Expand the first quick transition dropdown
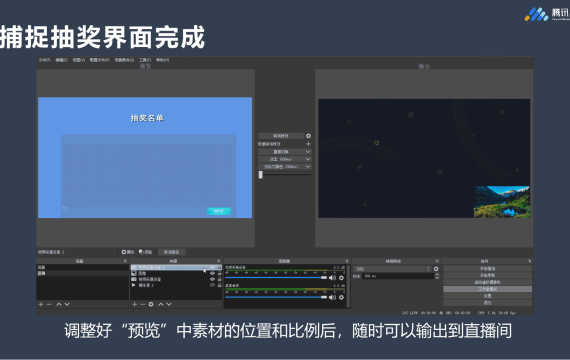The height and width of the screenshot is (360, 570). (x=285, y=152)
